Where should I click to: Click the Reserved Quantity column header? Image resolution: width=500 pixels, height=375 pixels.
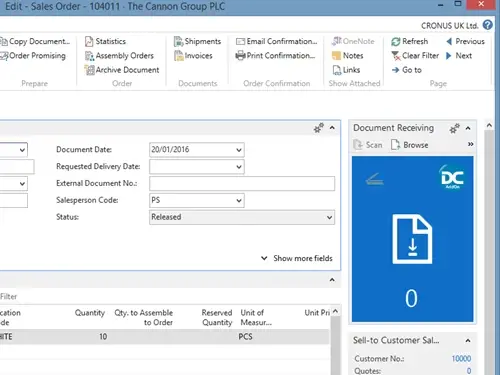pyautogui.click(x=217, y=318)
